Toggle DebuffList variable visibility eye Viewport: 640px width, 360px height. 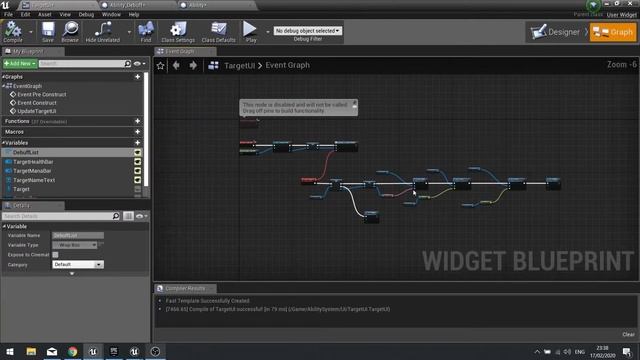tap(138, 152)
